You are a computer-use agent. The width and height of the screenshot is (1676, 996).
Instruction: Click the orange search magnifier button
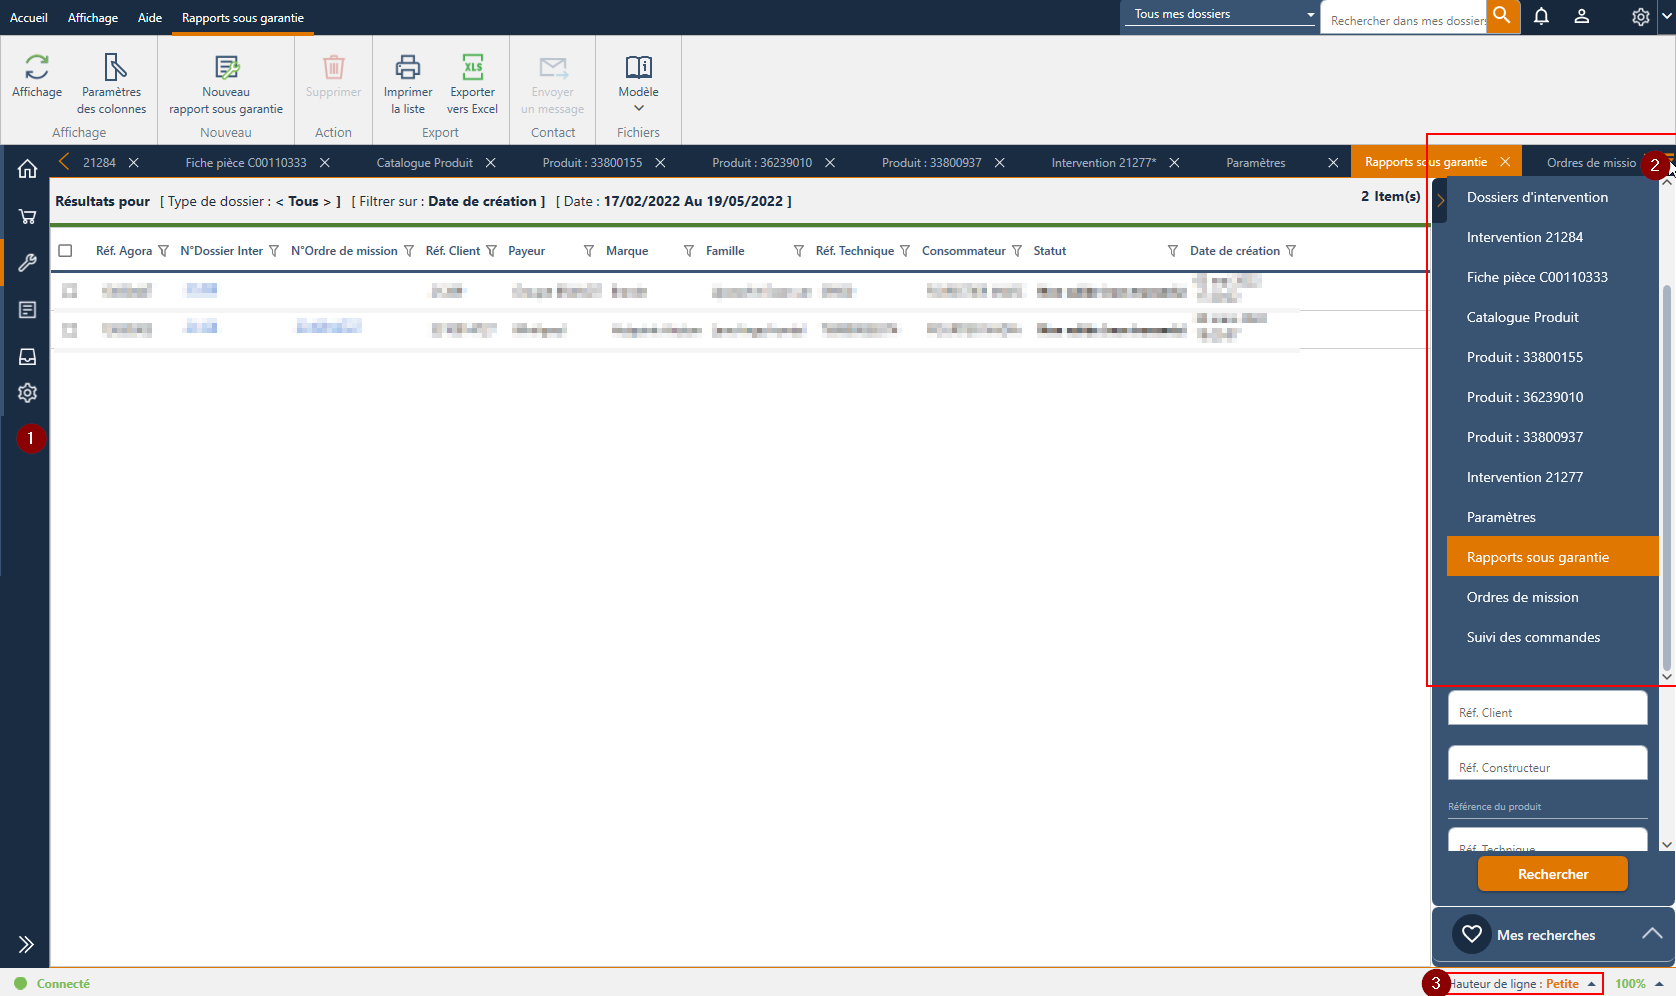[1502, 16]
